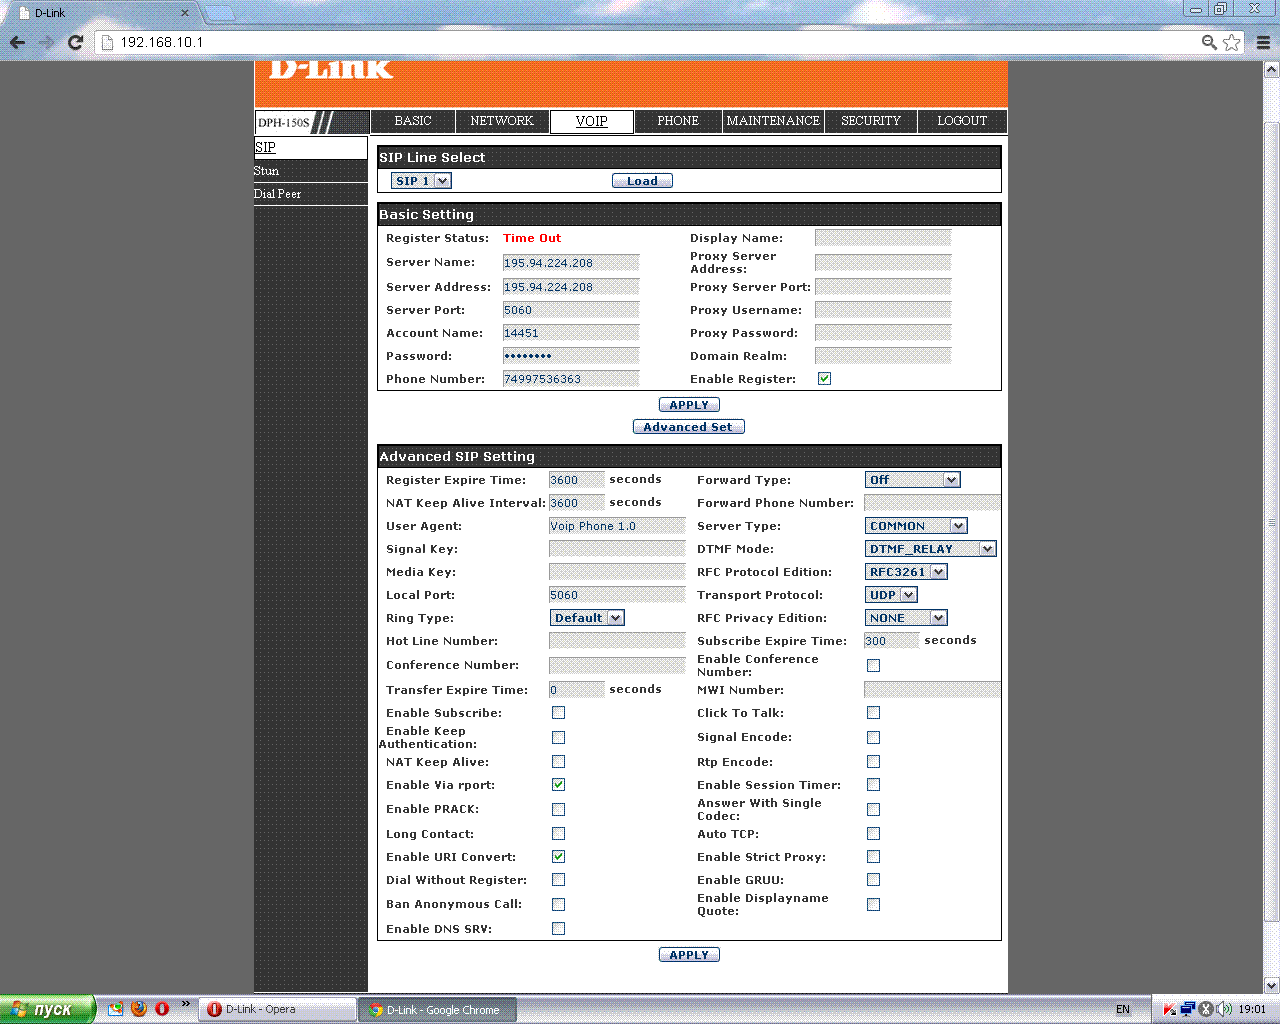
Task: Uncheck the Enable Register checkbox
Action: [824, 379]
